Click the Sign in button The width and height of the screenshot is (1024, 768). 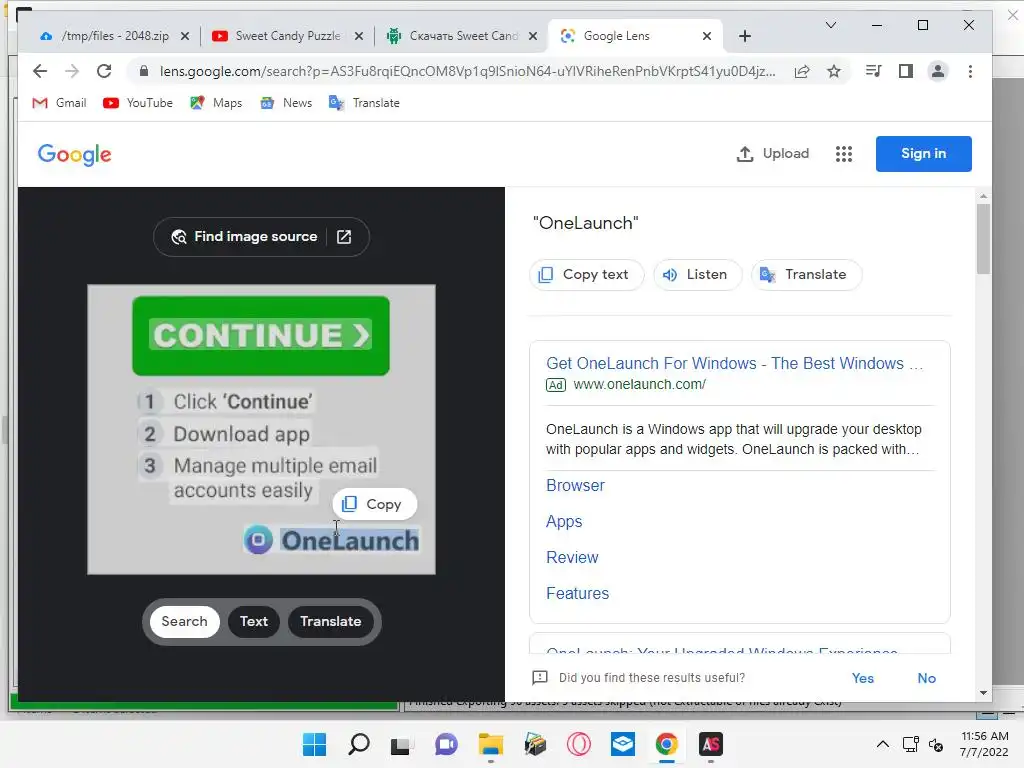[x=923, y=154]
